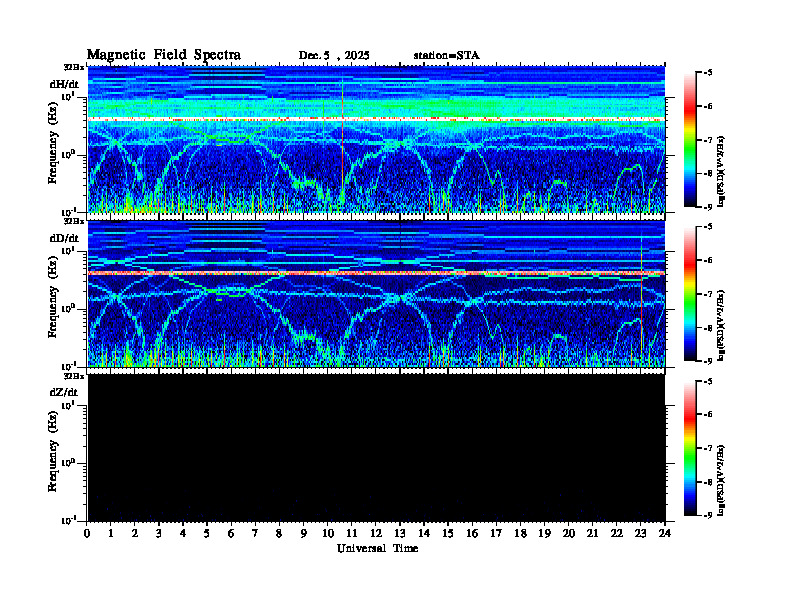Click hour 0 on the time axis
Screen dimensions: 792x612
[87, 534]
